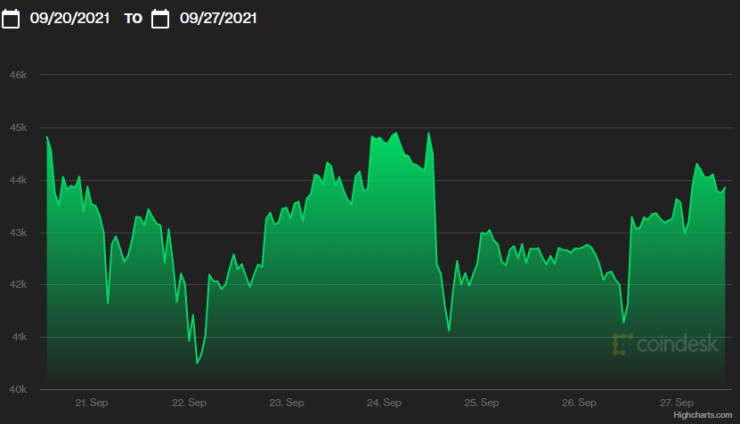Click the 26. Sep x-axis label
The image size is (740, 424).
pos(579,403)
